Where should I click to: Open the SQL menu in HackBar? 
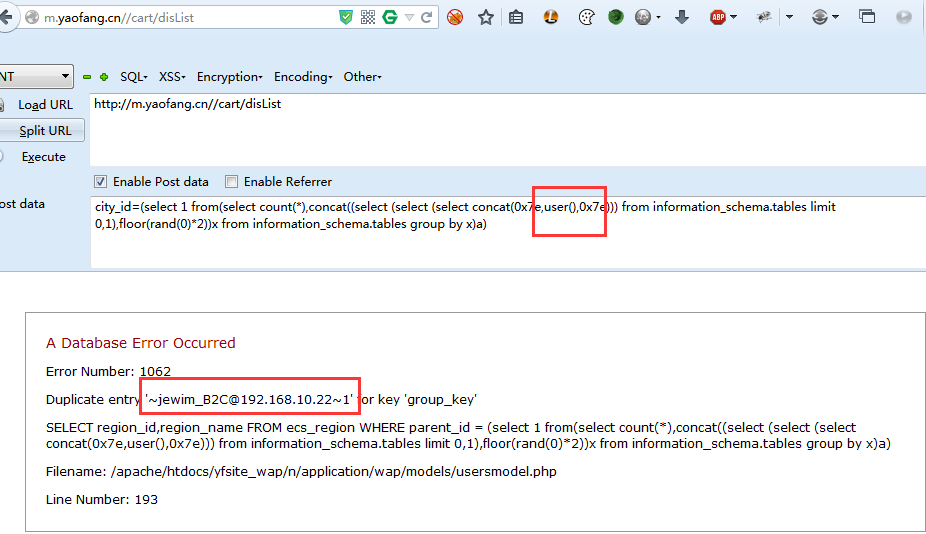(133, 77)
